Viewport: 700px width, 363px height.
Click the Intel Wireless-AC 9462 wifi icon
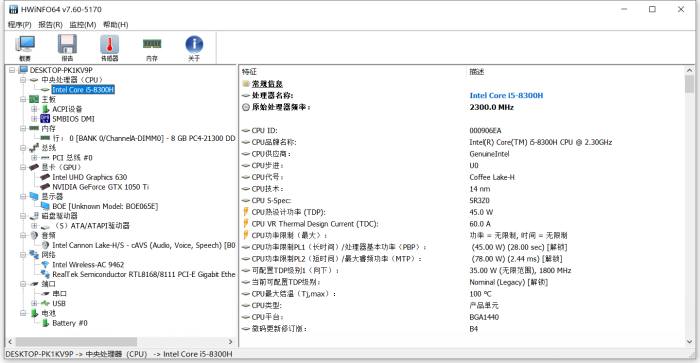[45, 265]
